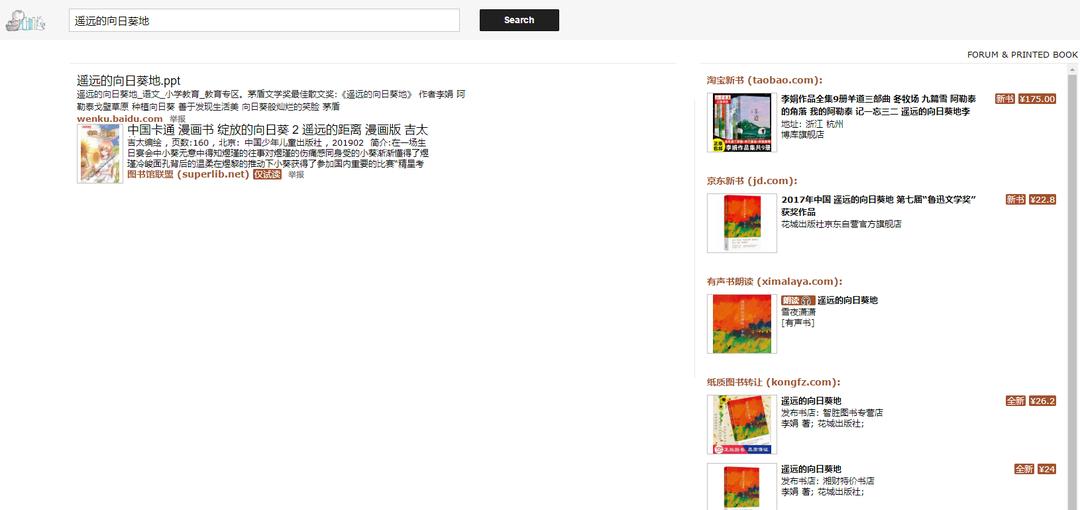Focus the search box containing 遥远的向日葵地
The height and width of the screenshot is (510, 1080).
point(264,21)
